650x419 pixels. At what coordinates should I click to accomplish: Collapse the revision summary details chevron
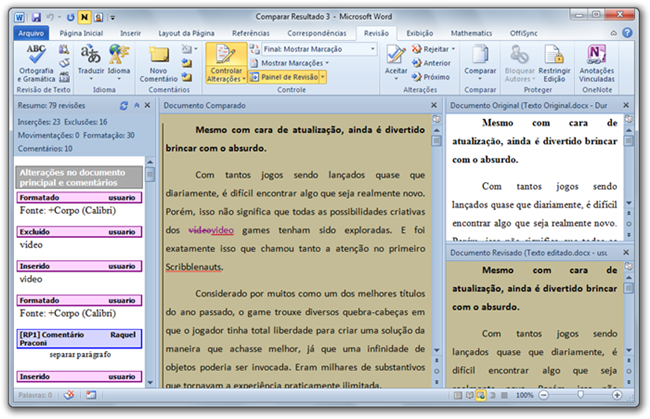(x=136, y=106)
